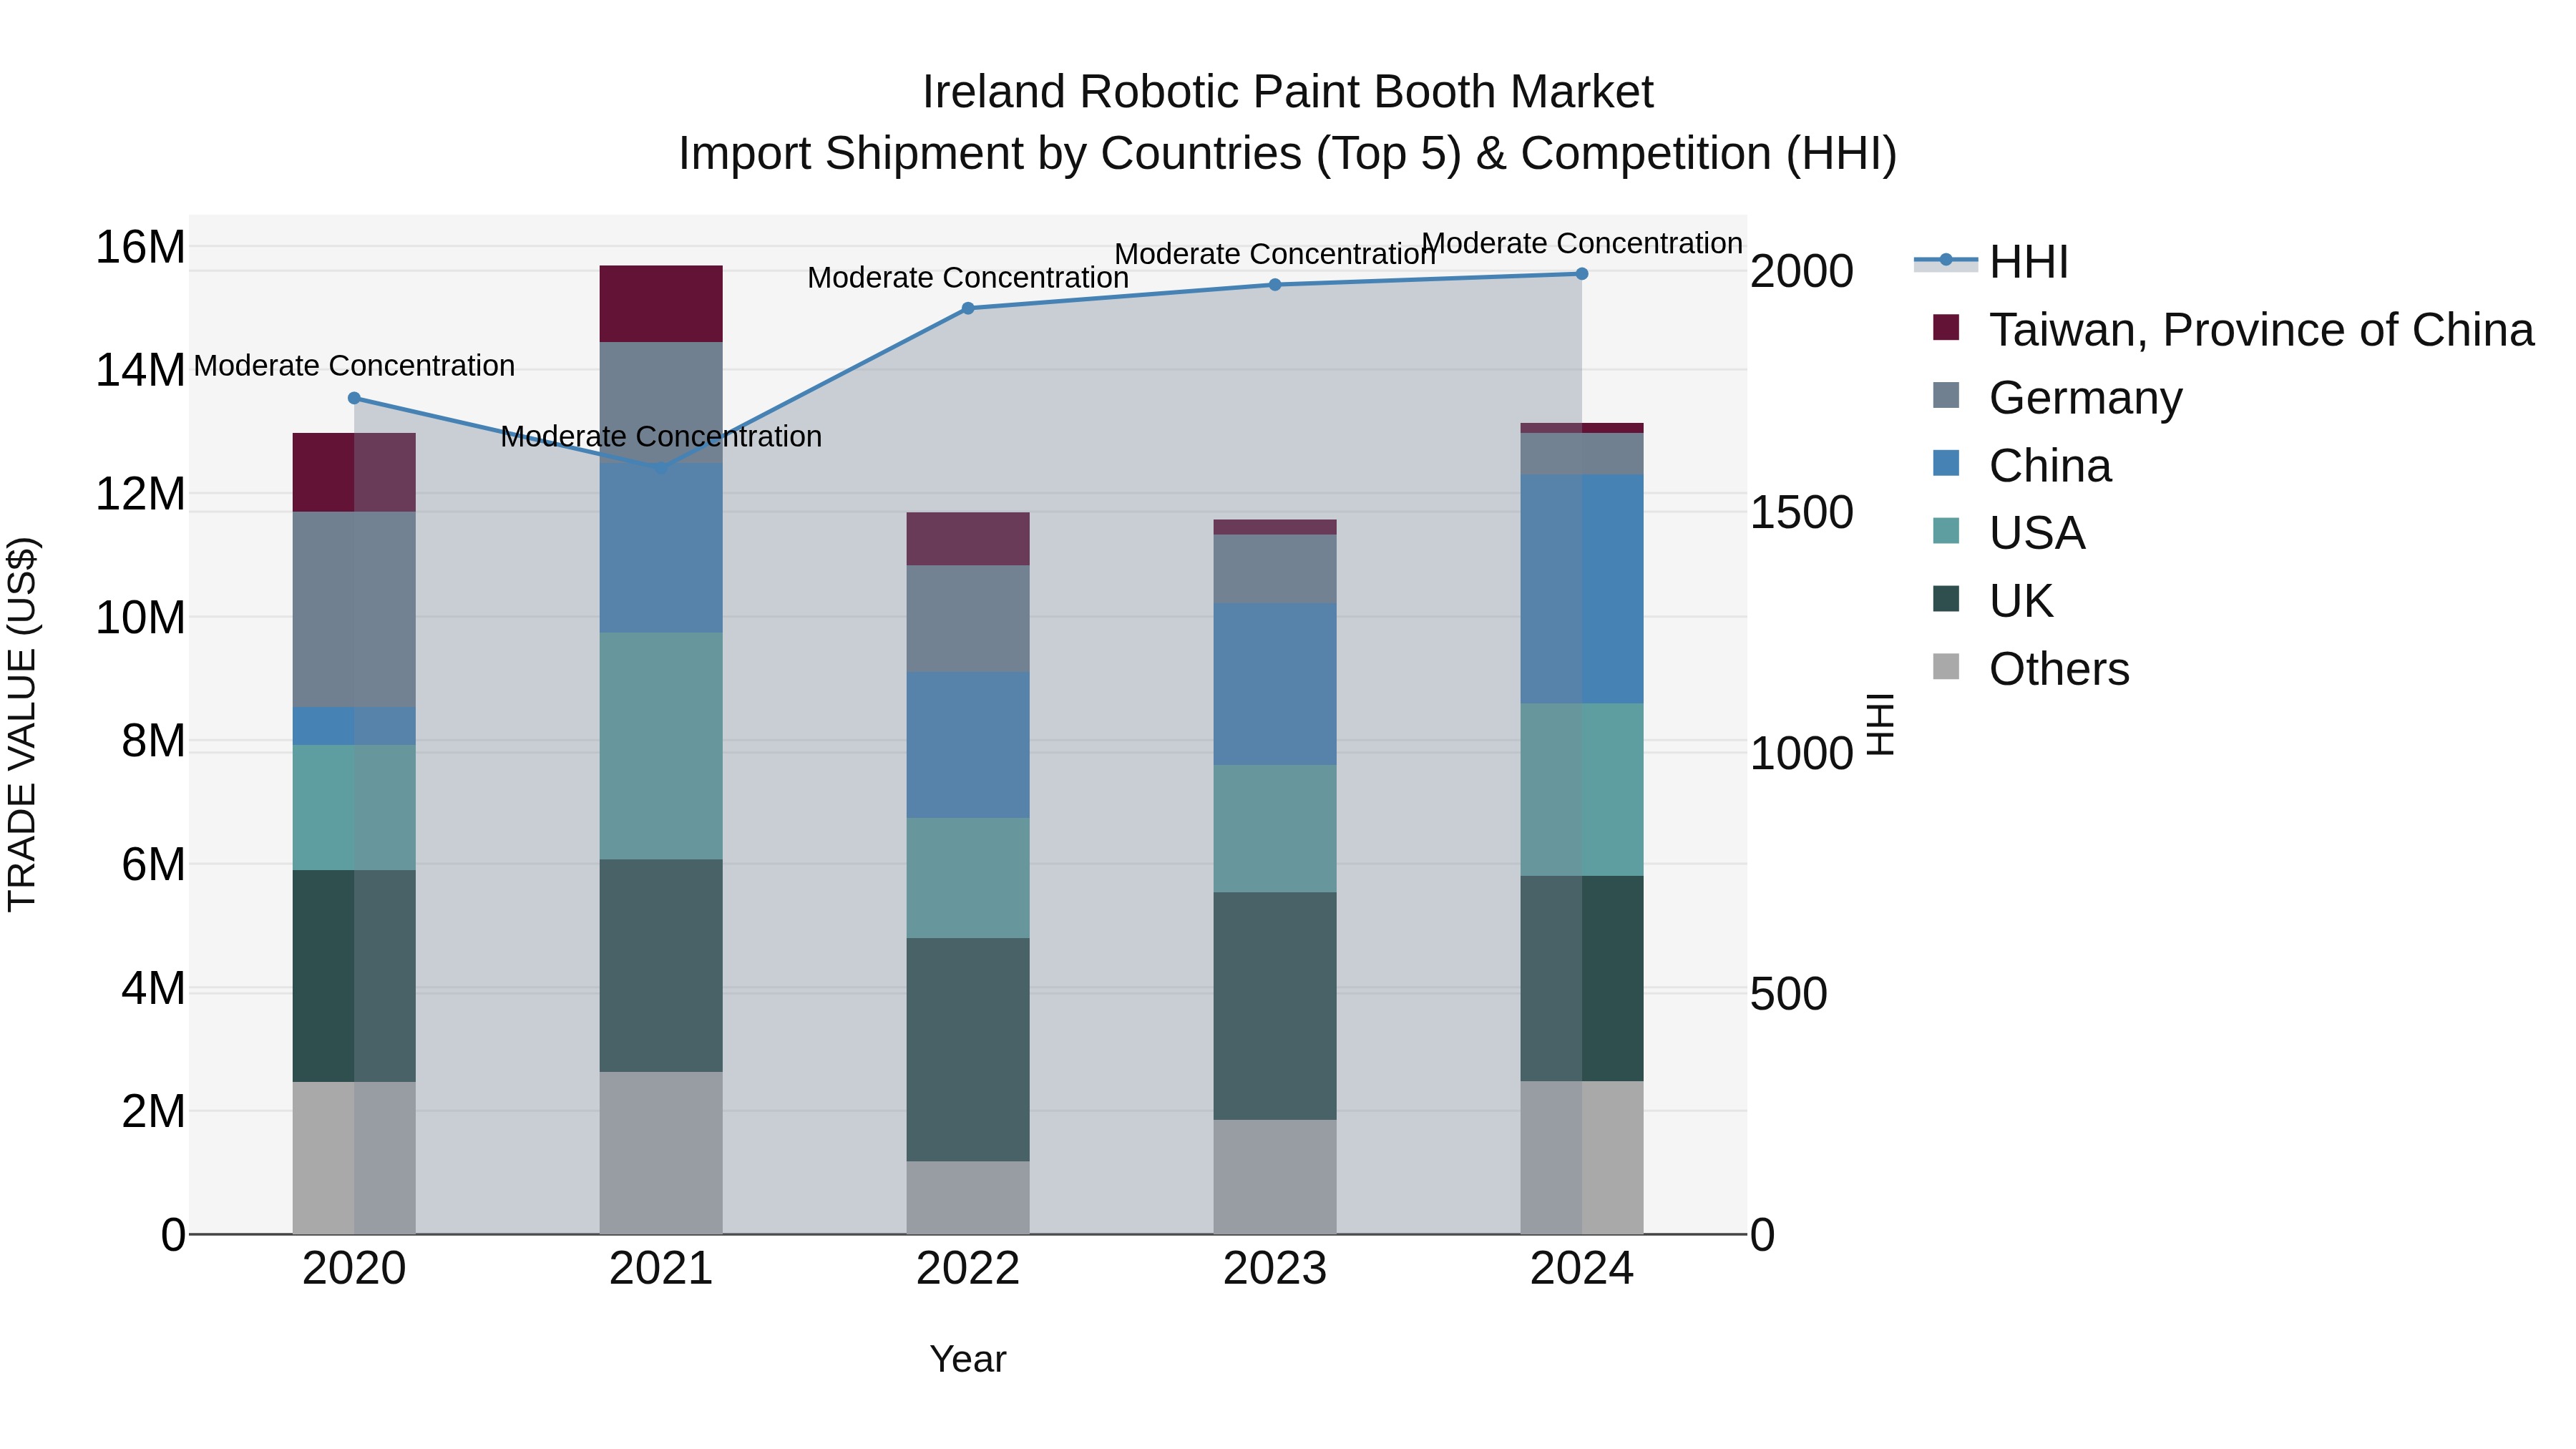Click the Others grey legend swatch
The height and width of the screenshot is (1449, 2576).
click(1946, 666)
